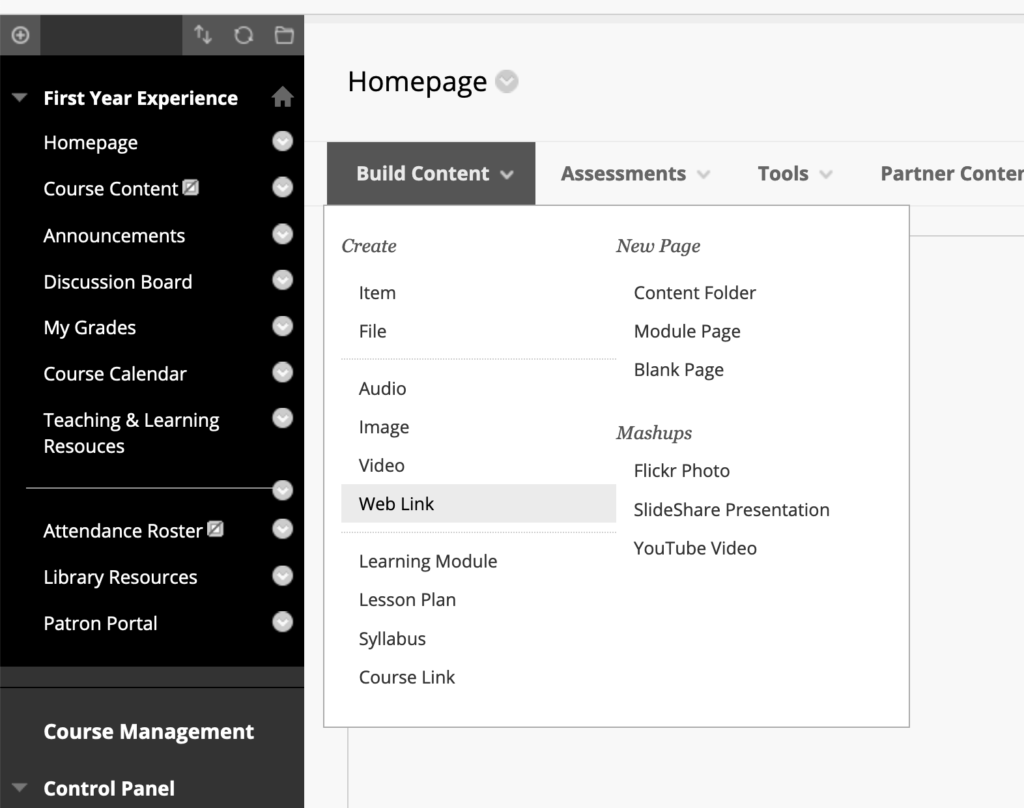The height and width of the screenshot is (808, 1024).
Task: Open Discussion Board in course menu
Action: coord(118,282)
